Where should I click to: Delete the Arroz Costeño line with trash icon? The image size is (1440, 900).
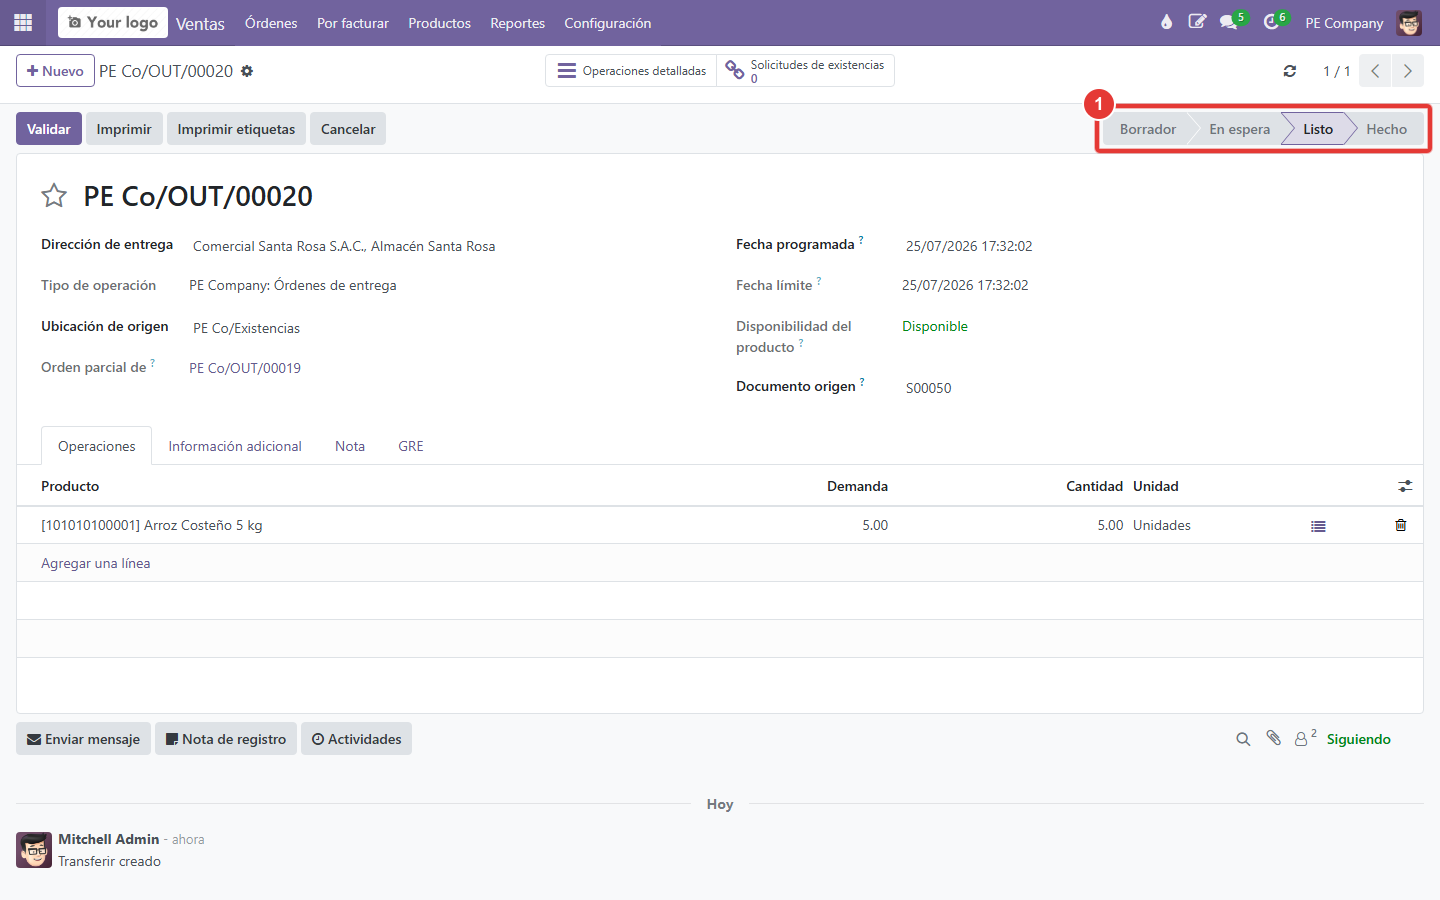tap(1401, 525)
